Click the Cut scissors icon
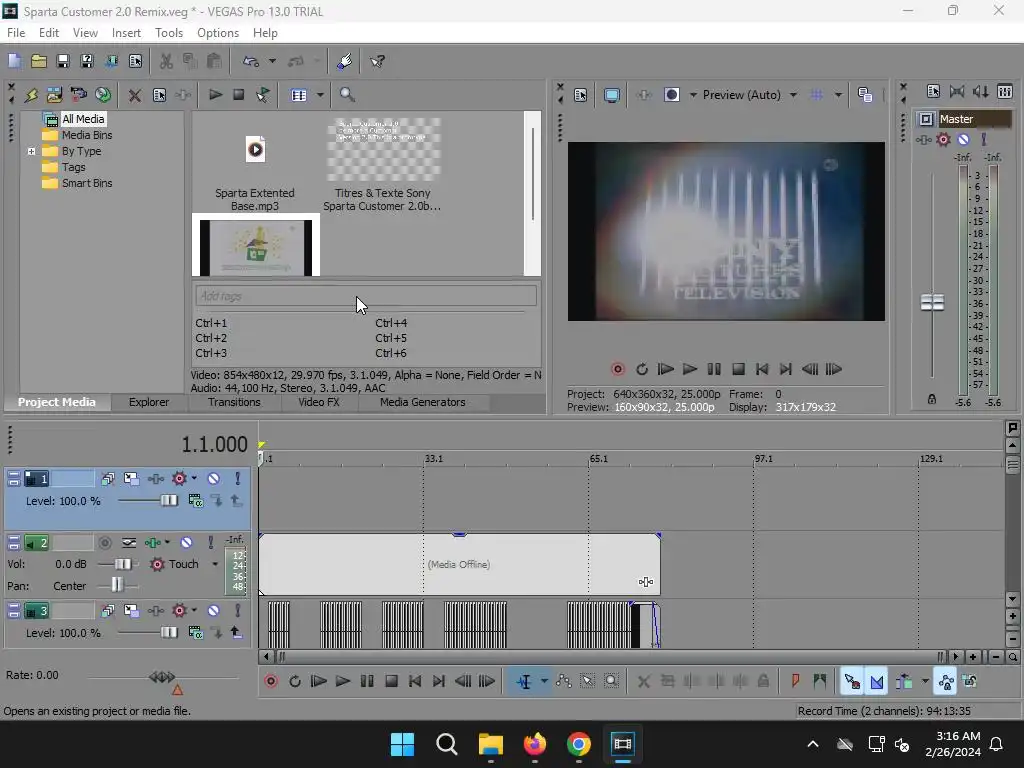Image resolution: width=1024 pixels, height=768 pixels. pyautogui.click(x=166, y=61)
